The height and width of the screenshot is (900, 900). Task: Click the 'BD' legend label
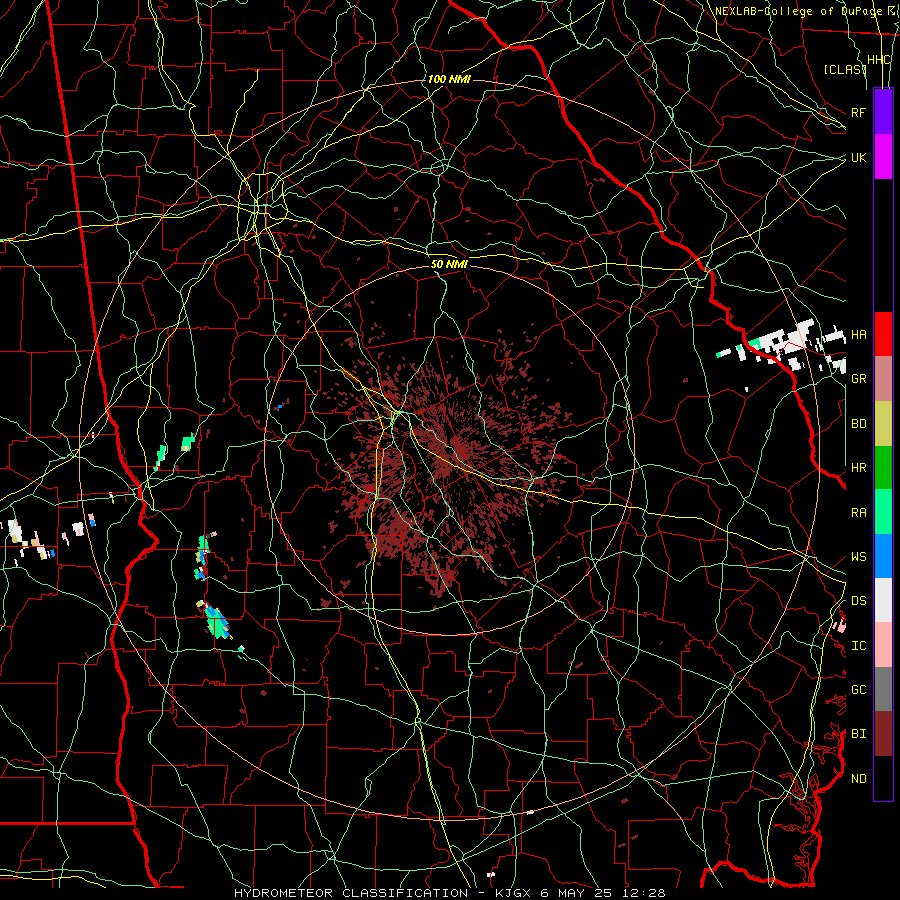click(x=858, y=424)
